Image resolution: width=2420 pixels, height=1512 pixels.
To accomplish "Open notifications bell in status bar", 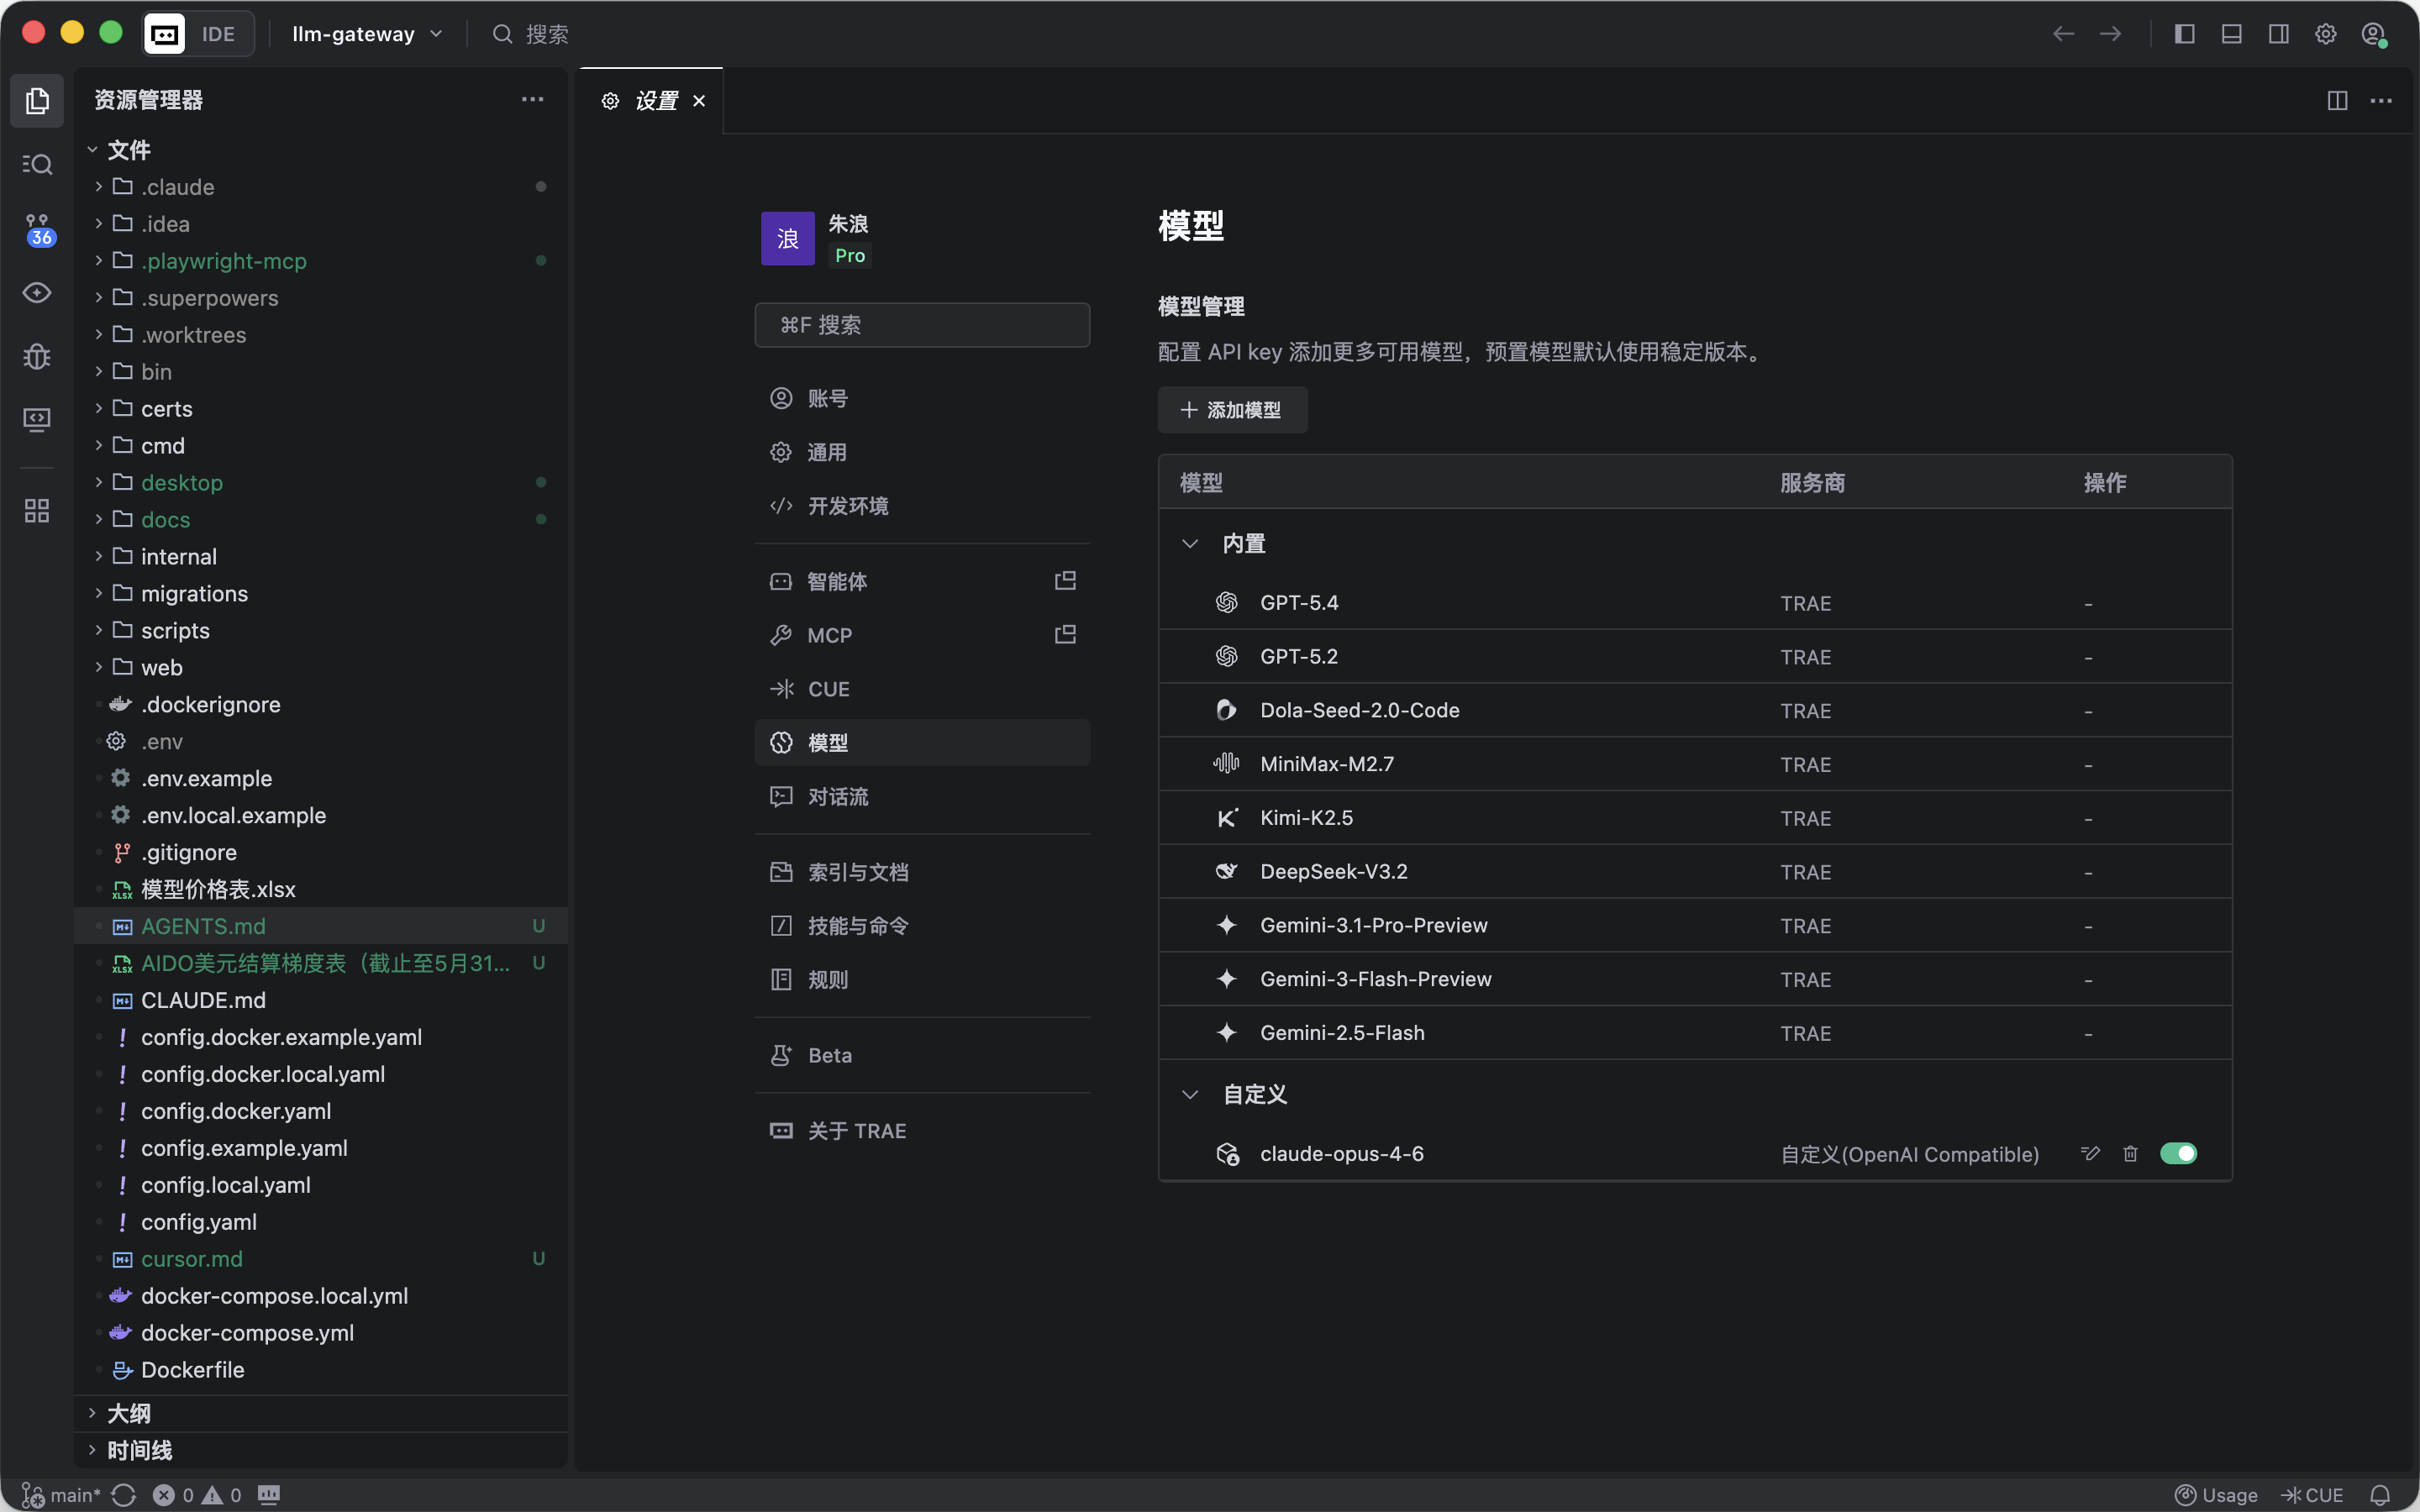I will 2380,1494.
